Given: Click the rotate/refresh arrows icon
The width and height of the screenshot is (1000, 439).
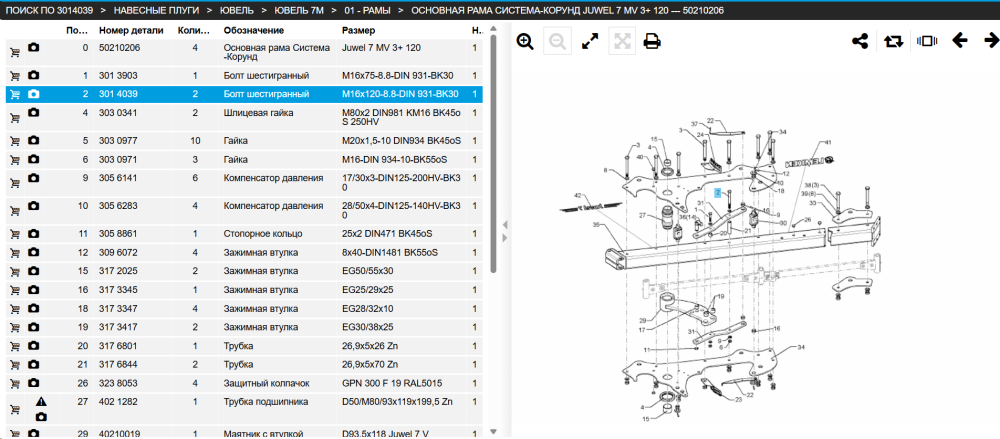Looking at the screenshot, I should [893, 41].
